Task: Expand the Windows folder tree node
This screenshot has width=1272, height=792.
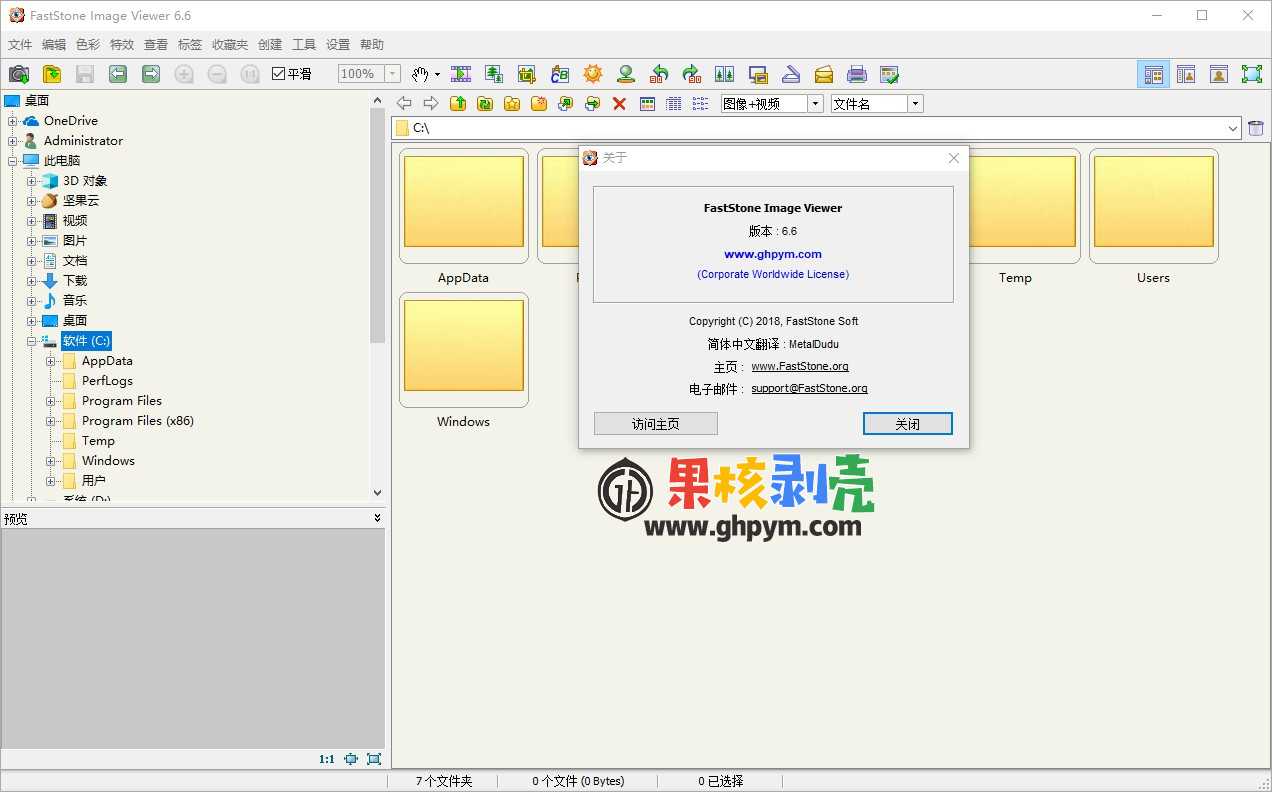Action: click(51, 461)
